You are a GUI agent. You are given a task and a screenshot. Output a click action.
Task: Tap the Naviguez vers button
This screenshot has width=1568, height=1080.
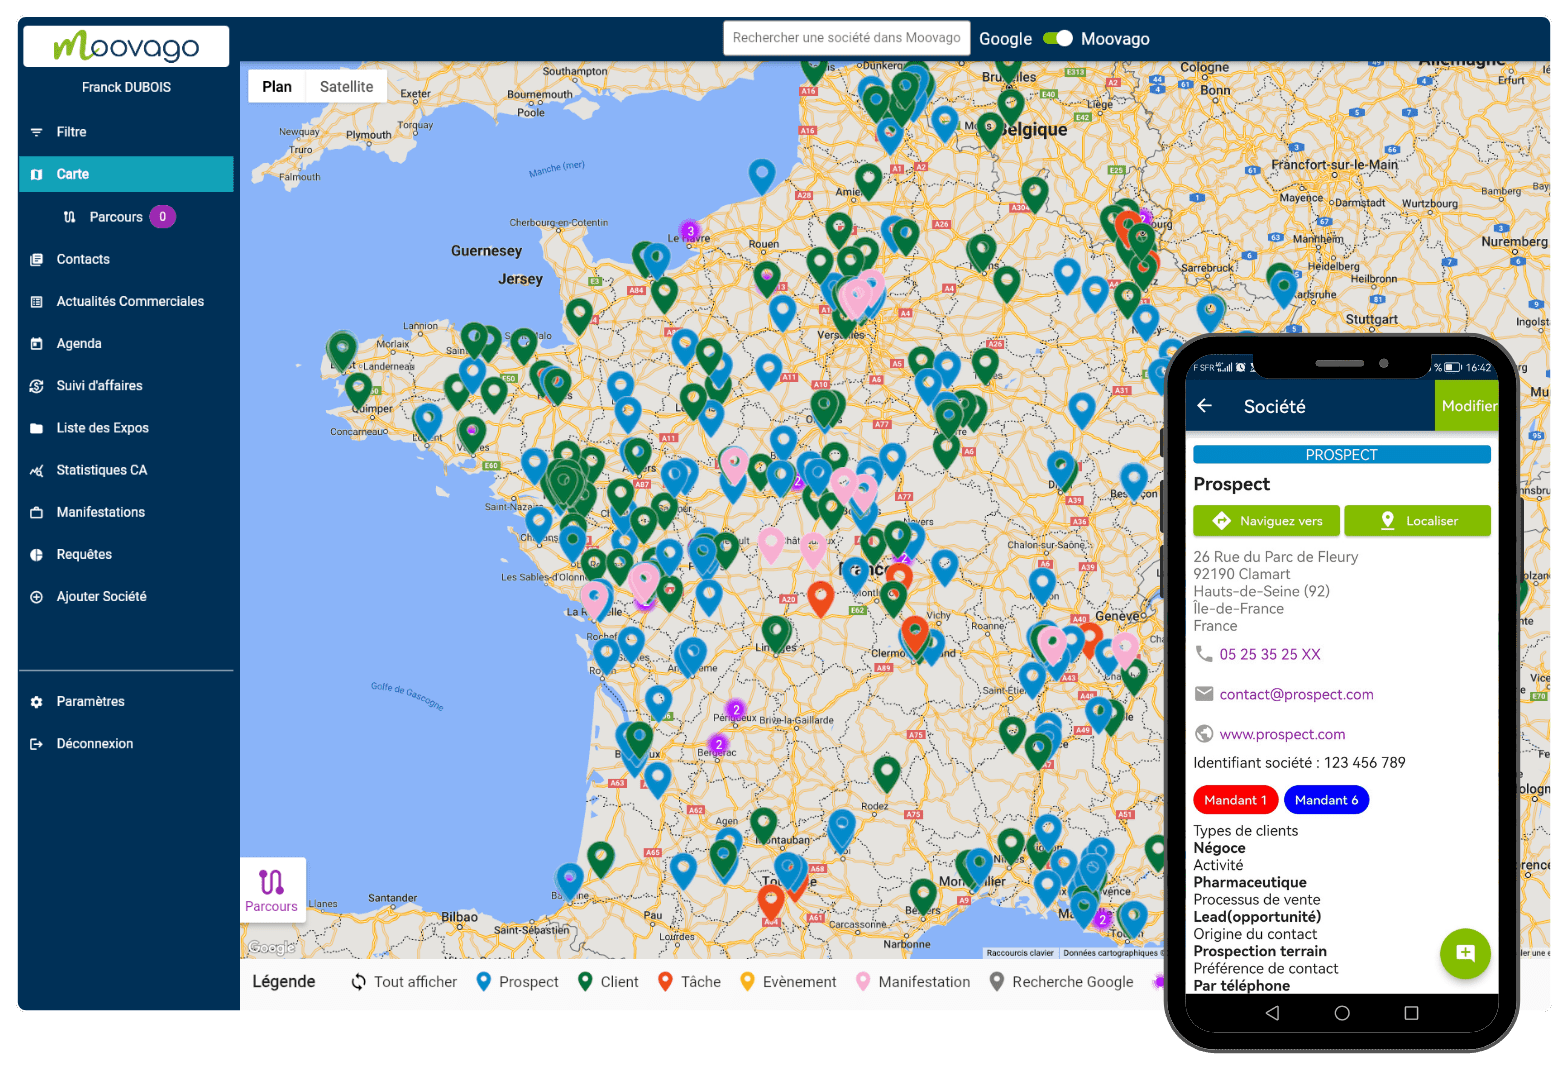[x=1267, y=521]
